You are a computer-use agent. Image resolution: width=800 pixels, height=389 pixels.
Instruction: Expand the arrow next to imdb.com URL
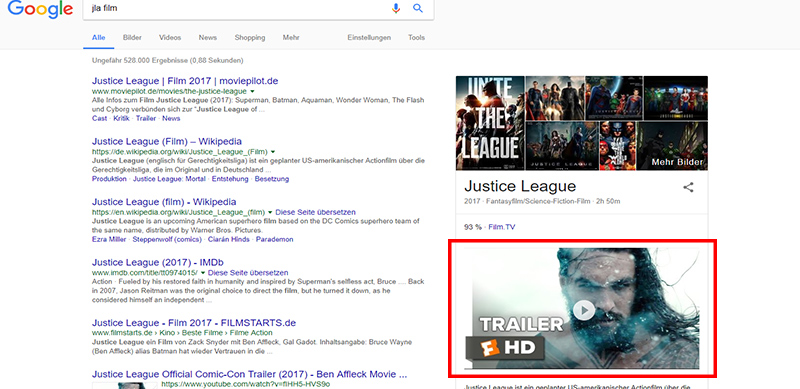[203, 273]
